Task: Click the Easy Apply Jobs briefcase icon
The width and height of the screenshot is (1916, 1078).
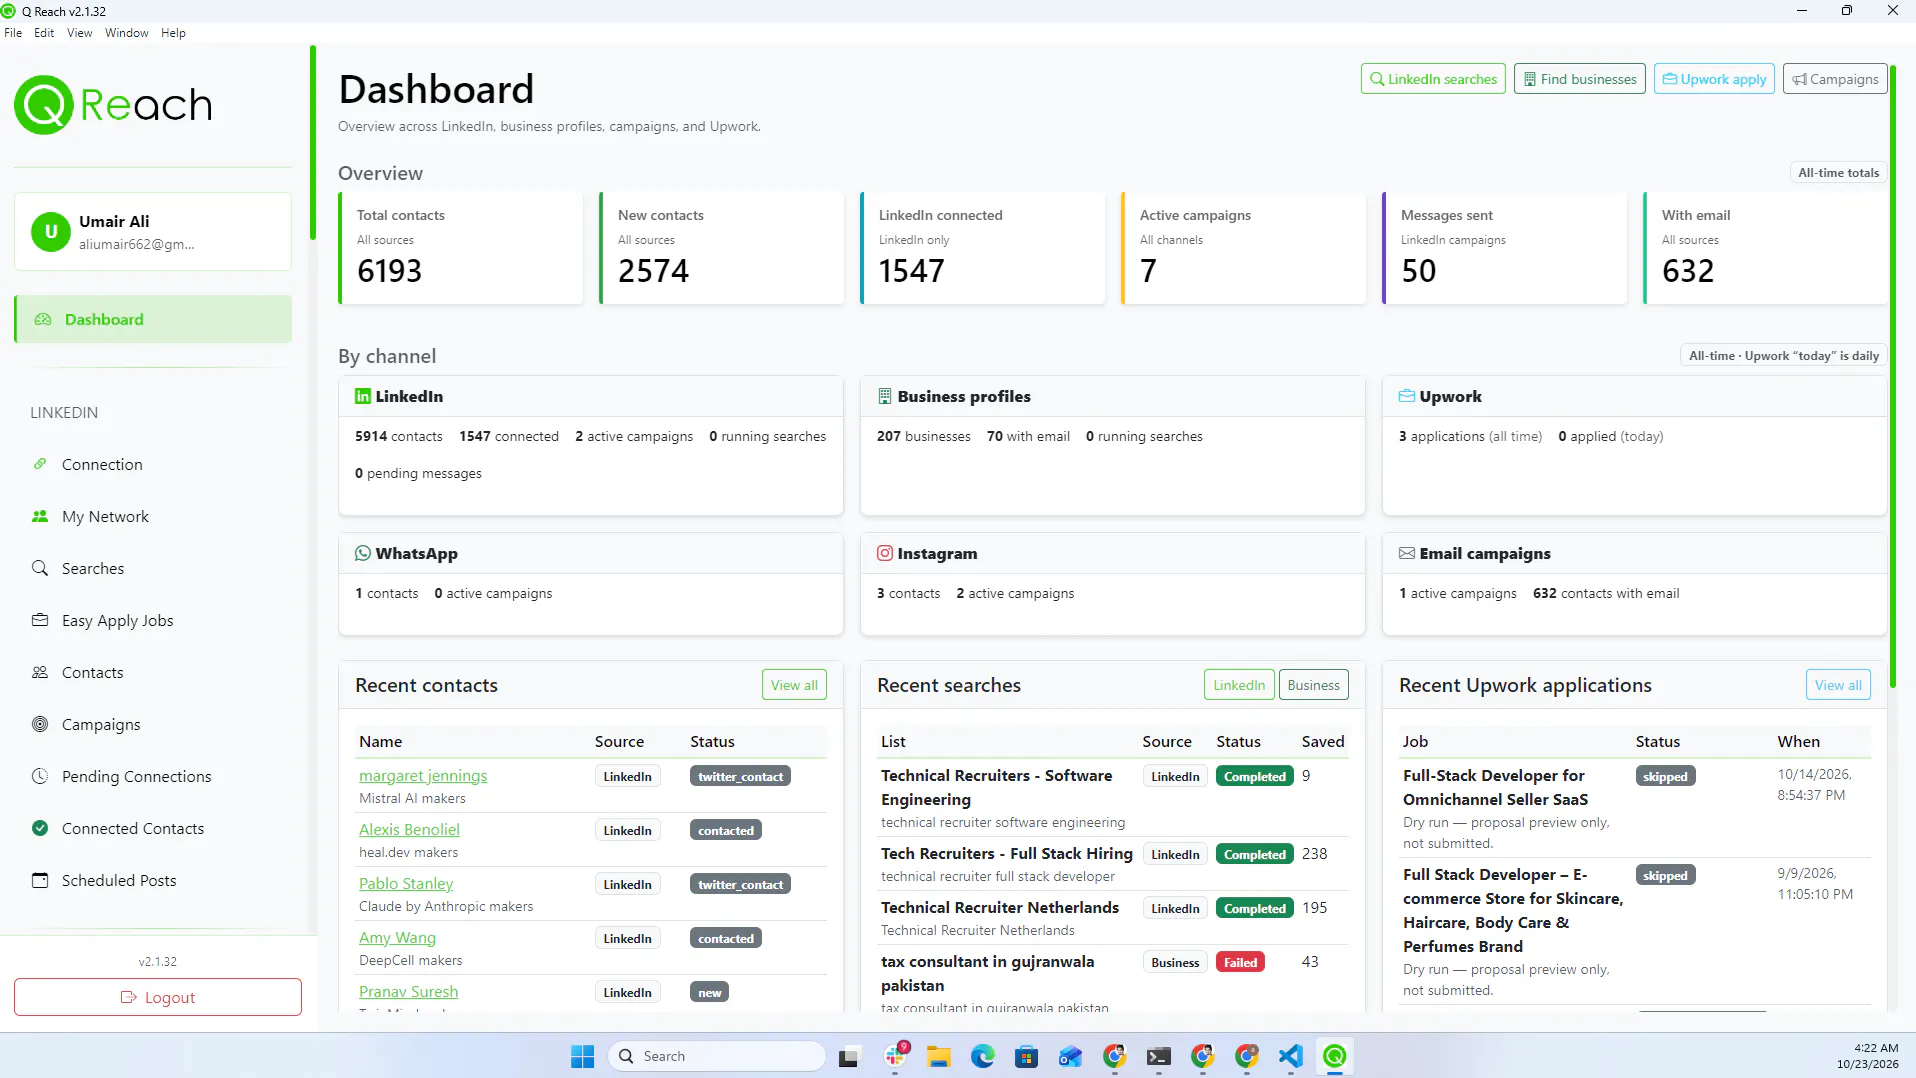Action: tap(40, 620)
